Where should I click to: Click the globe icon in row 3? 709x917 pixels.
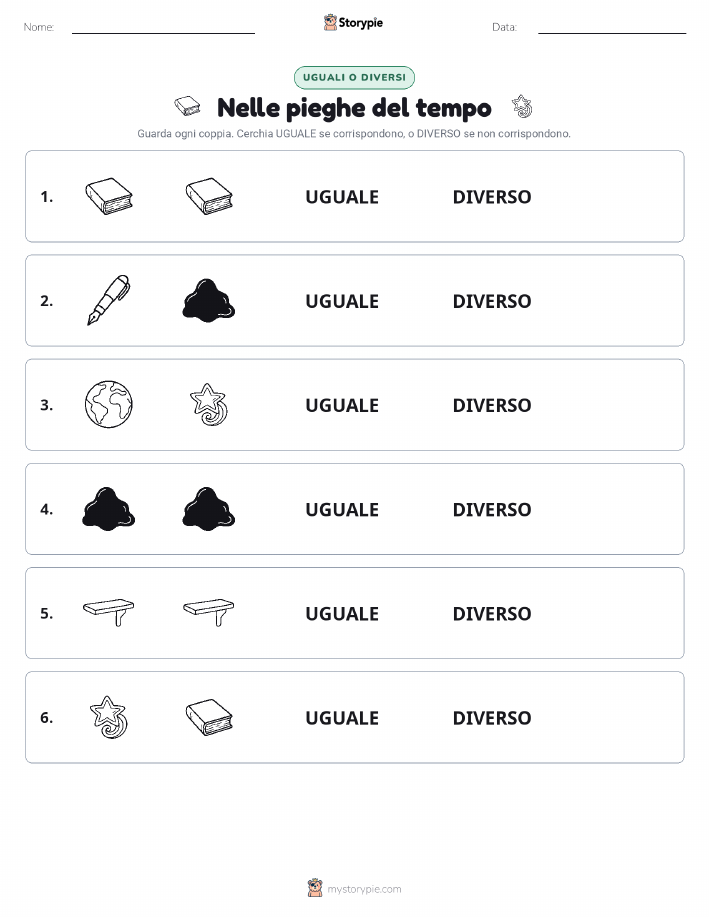[109, 404]
